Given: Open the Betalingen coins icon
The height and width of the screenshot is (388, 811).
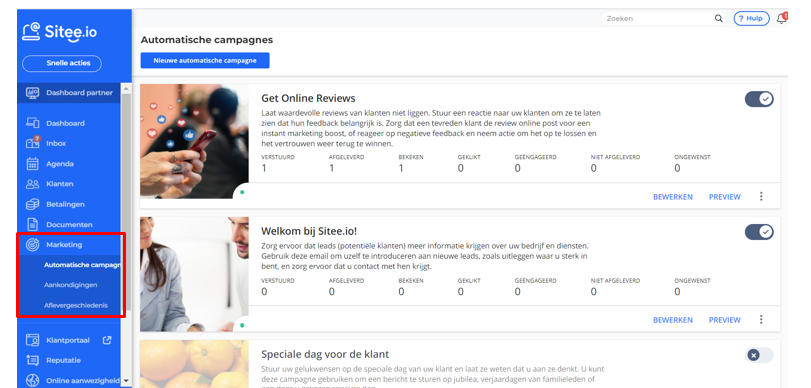Looking at the screenshot, I should coord(33,204).
